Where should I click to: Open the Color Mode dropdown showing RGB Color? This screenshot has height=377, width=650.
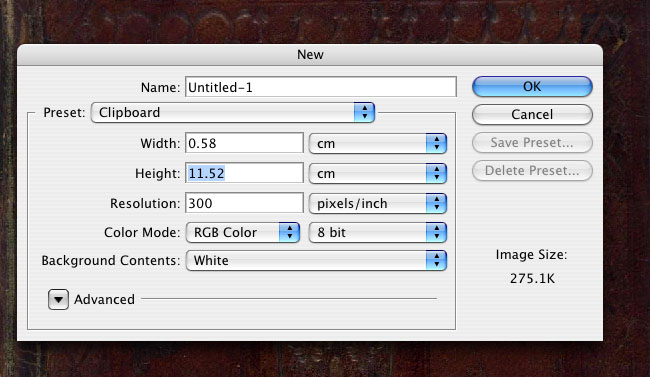243,232
